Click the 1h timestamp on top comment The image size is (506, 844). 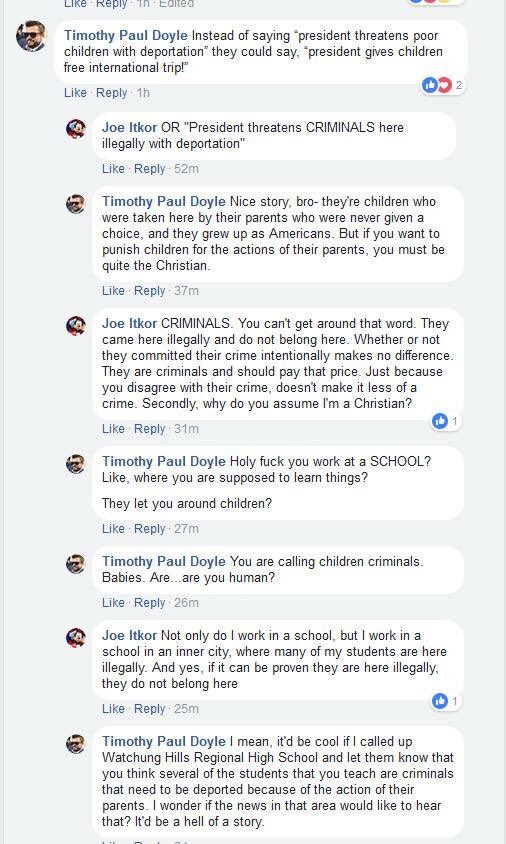143,93
